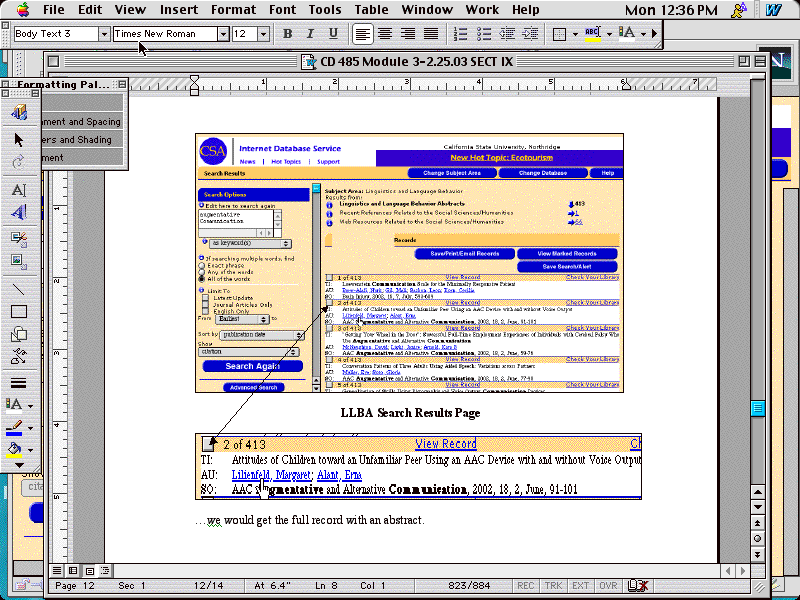The image size is (800, 600).
Task: Click the AIM running man icon
Action: click(739, 10)
